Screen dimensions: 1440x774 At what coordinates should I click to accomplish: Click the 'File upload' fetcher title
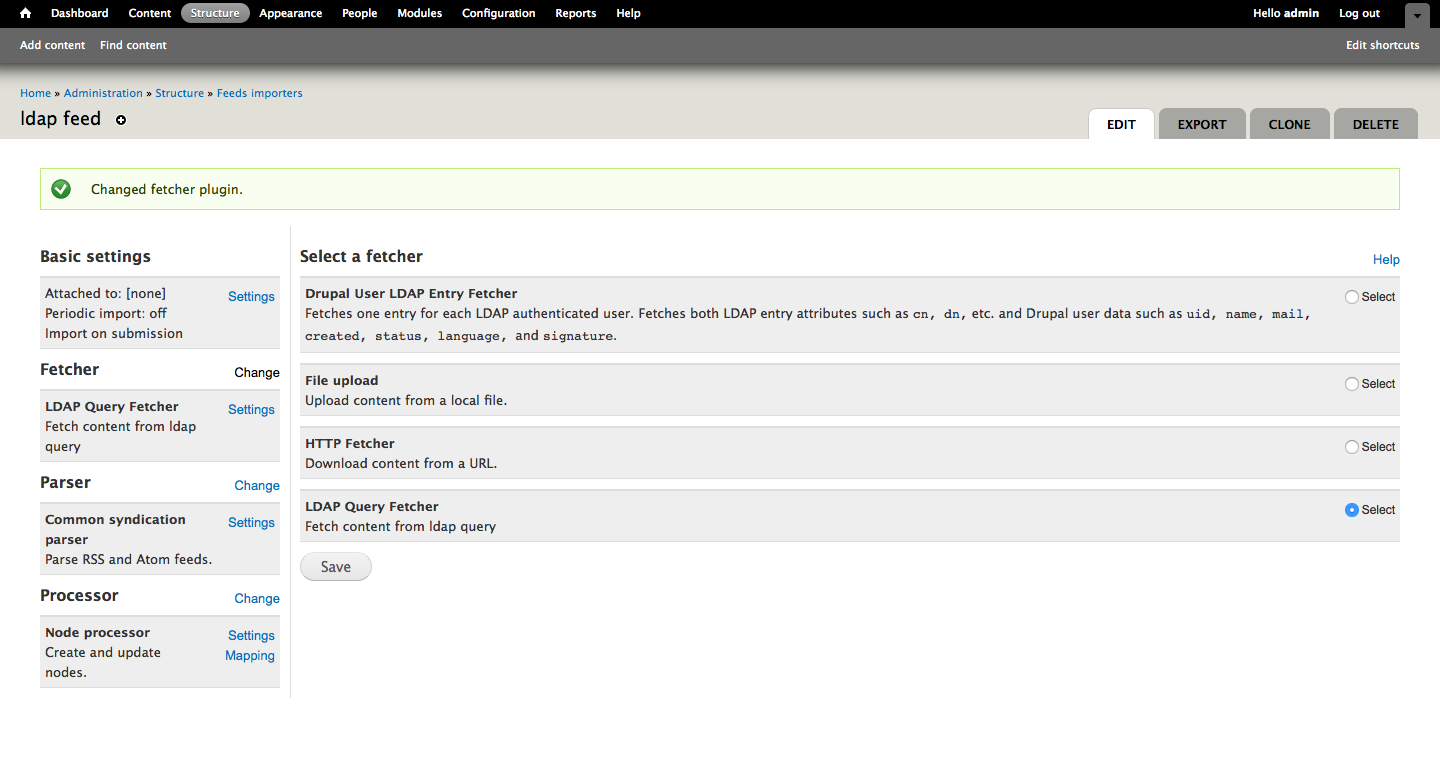(342, 381)
